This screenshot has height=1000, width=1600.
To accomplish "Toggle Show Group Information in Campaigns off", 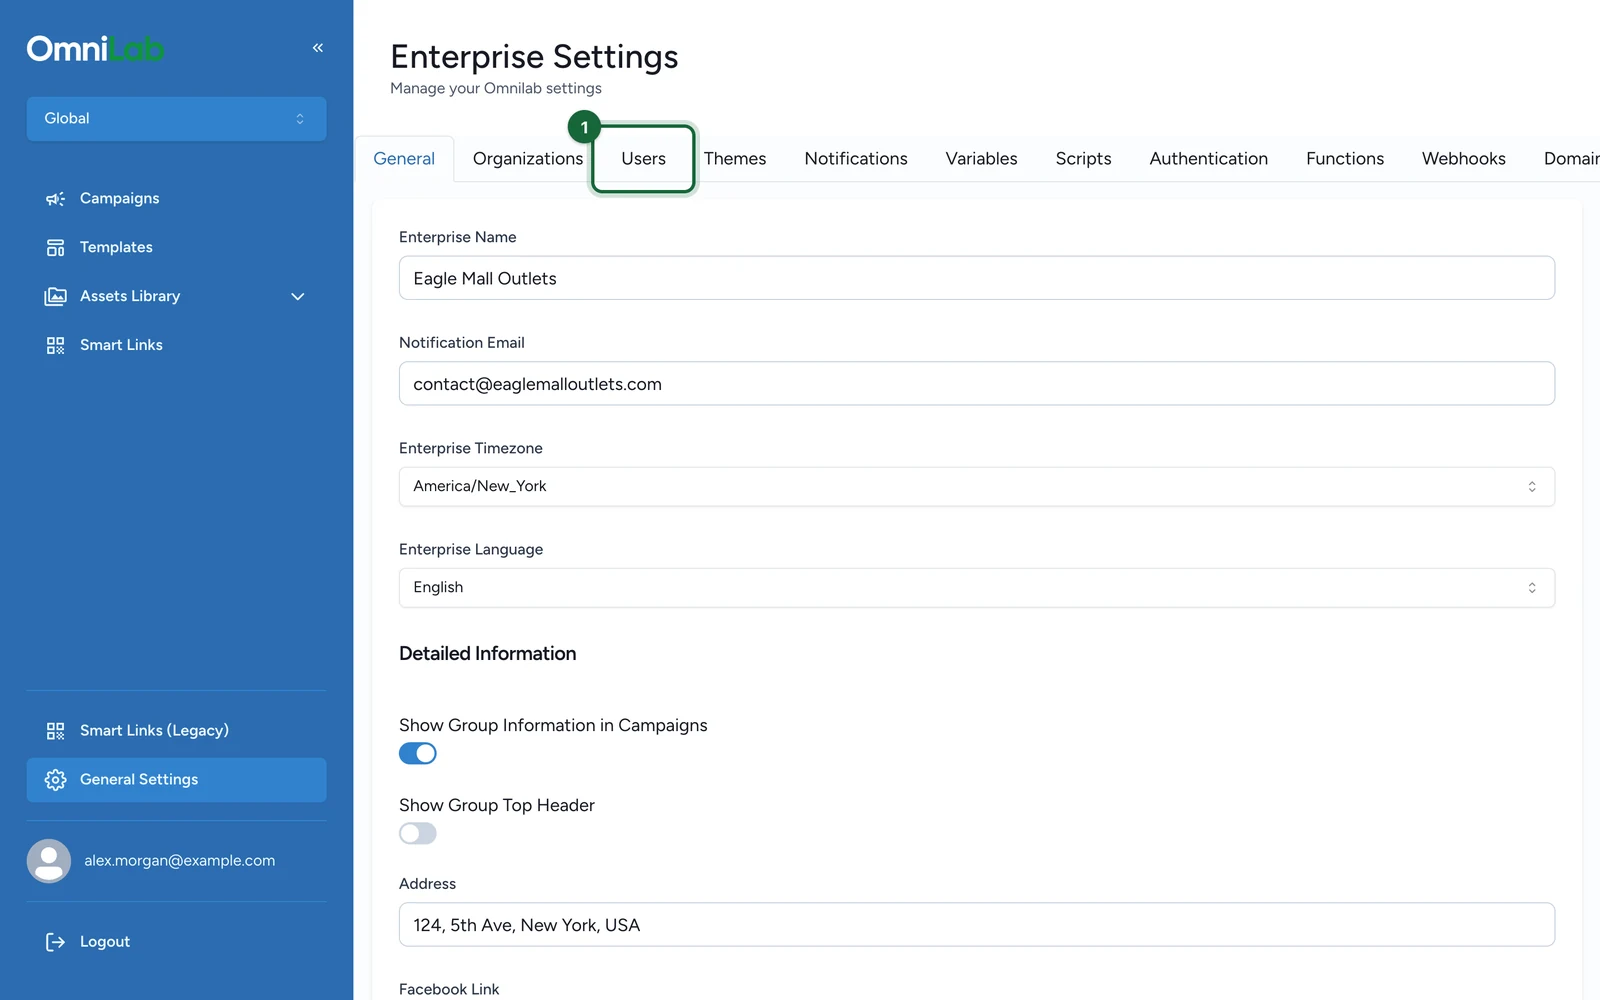I will tap(418, 754).
